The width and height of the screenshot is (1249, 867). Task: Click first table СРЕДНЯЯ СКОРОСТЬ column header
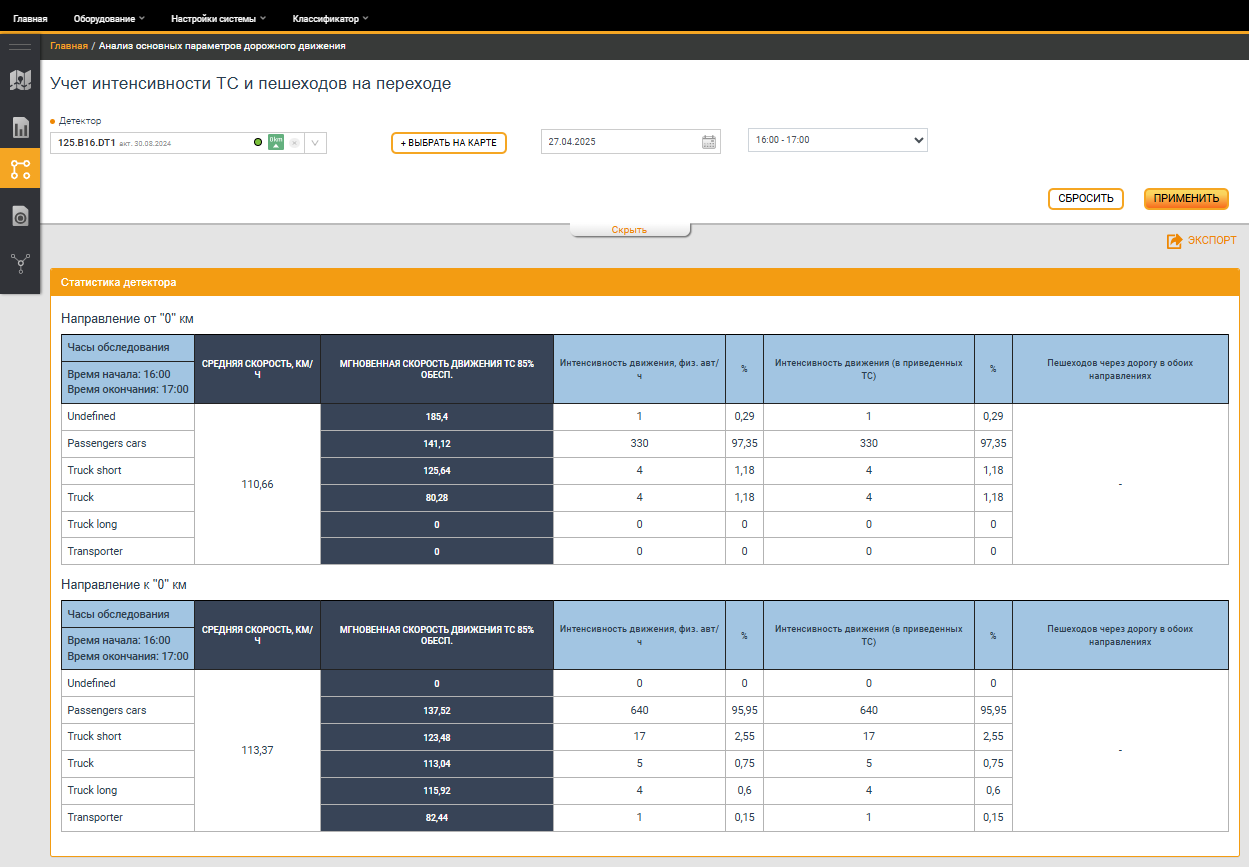click(257, 369)
